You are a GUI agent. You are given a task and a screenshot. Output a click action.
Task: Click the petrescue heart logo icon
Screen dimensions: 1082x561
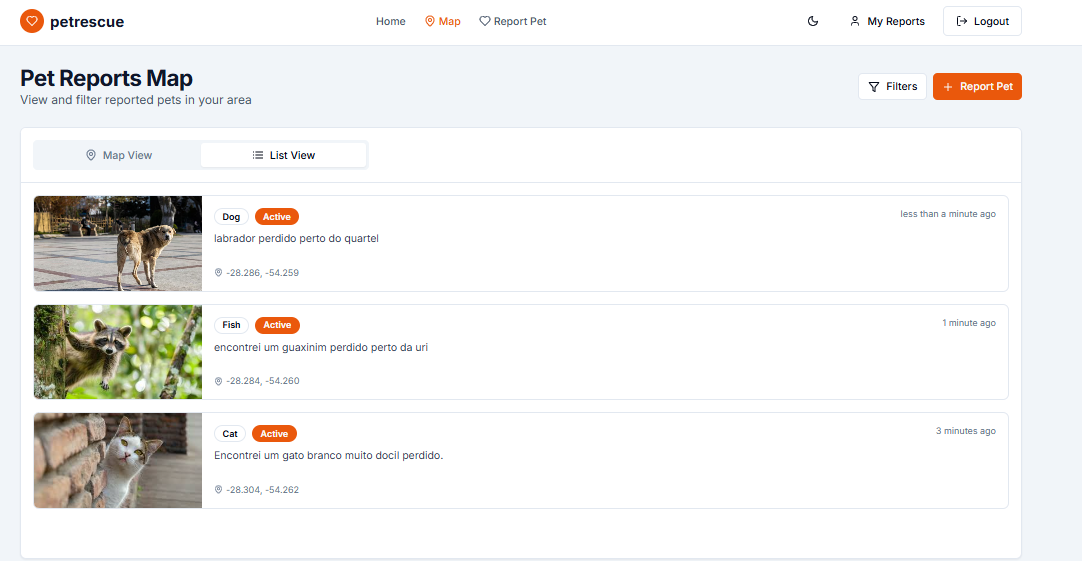tap(32, 21)
